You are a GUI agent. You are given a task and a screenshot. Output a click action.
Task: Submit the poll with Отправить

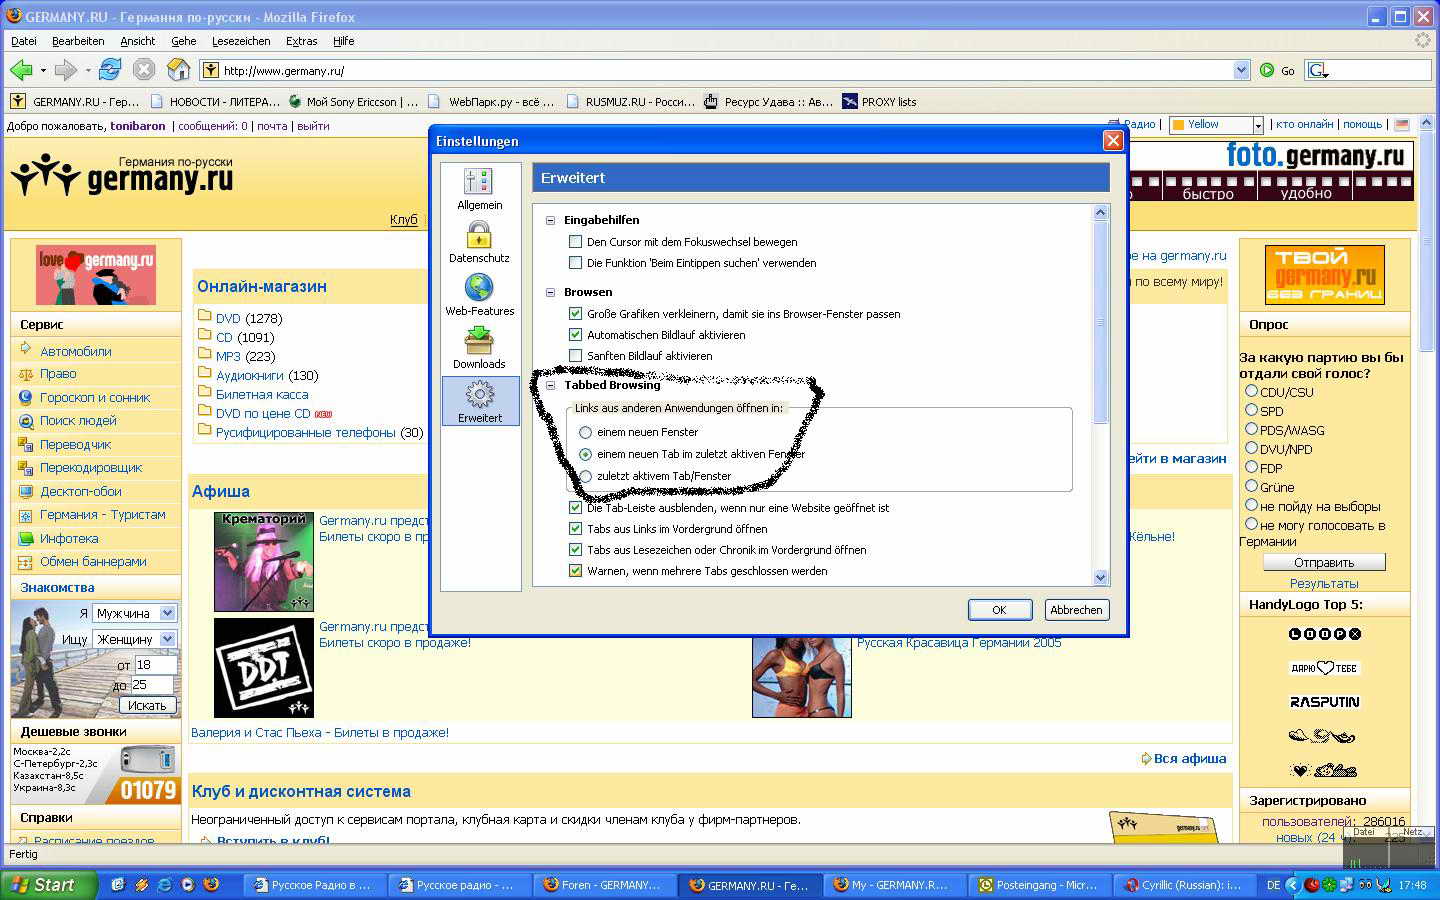click(x=1324, y=562)
